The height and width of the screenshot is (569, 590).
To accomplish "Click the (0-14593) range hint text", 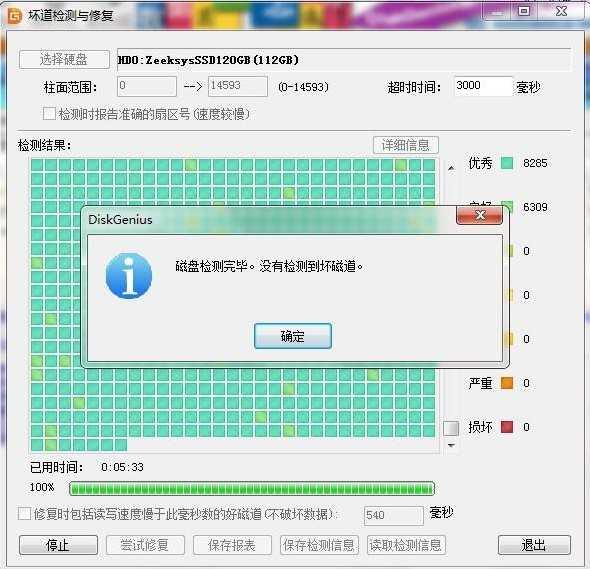I will point(303,87).
